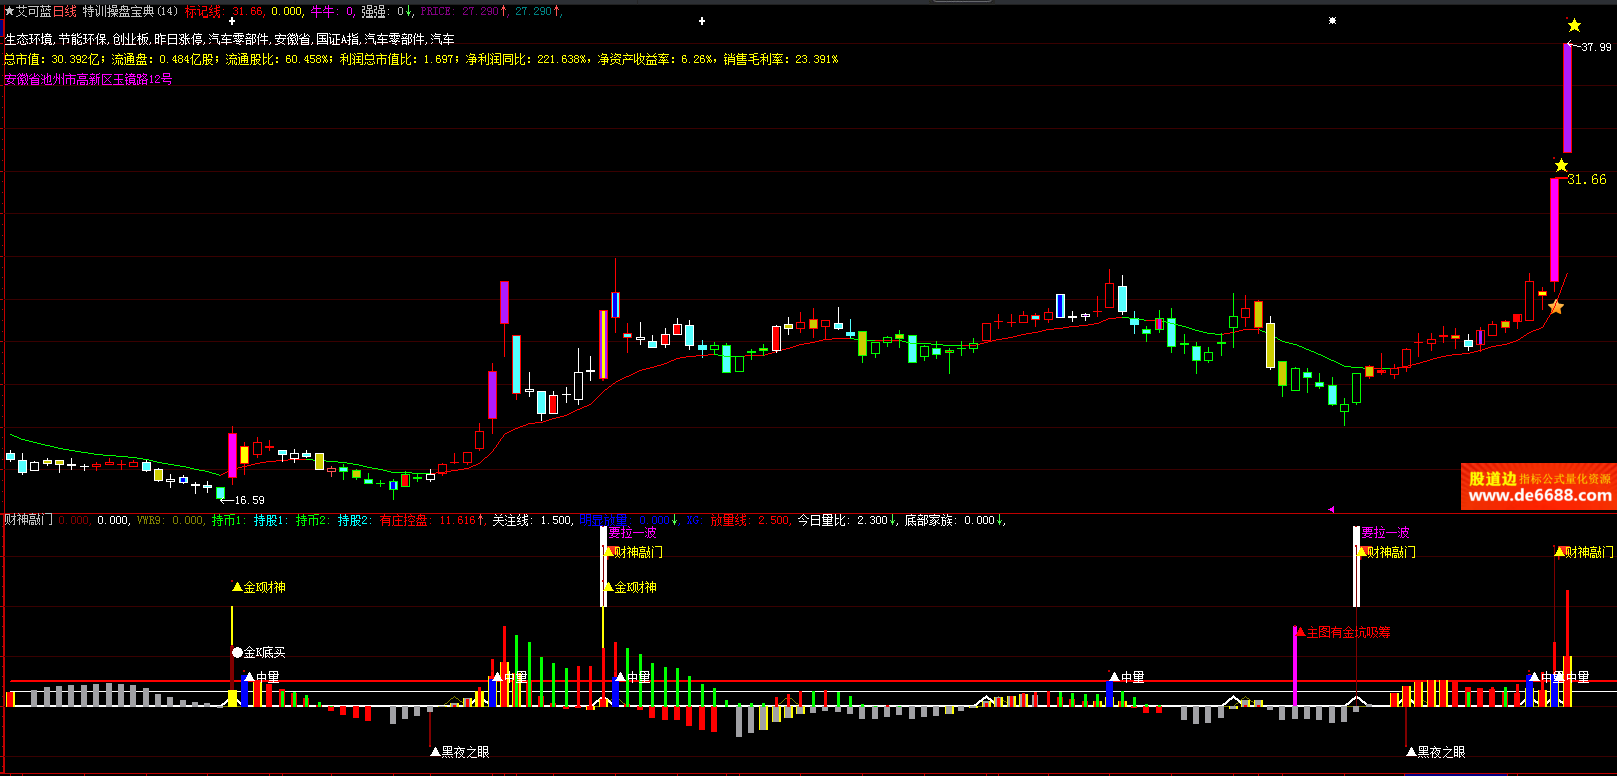Click the yellow star beside the 31.66 label
1617x776 pixels.
(1561, 165)
